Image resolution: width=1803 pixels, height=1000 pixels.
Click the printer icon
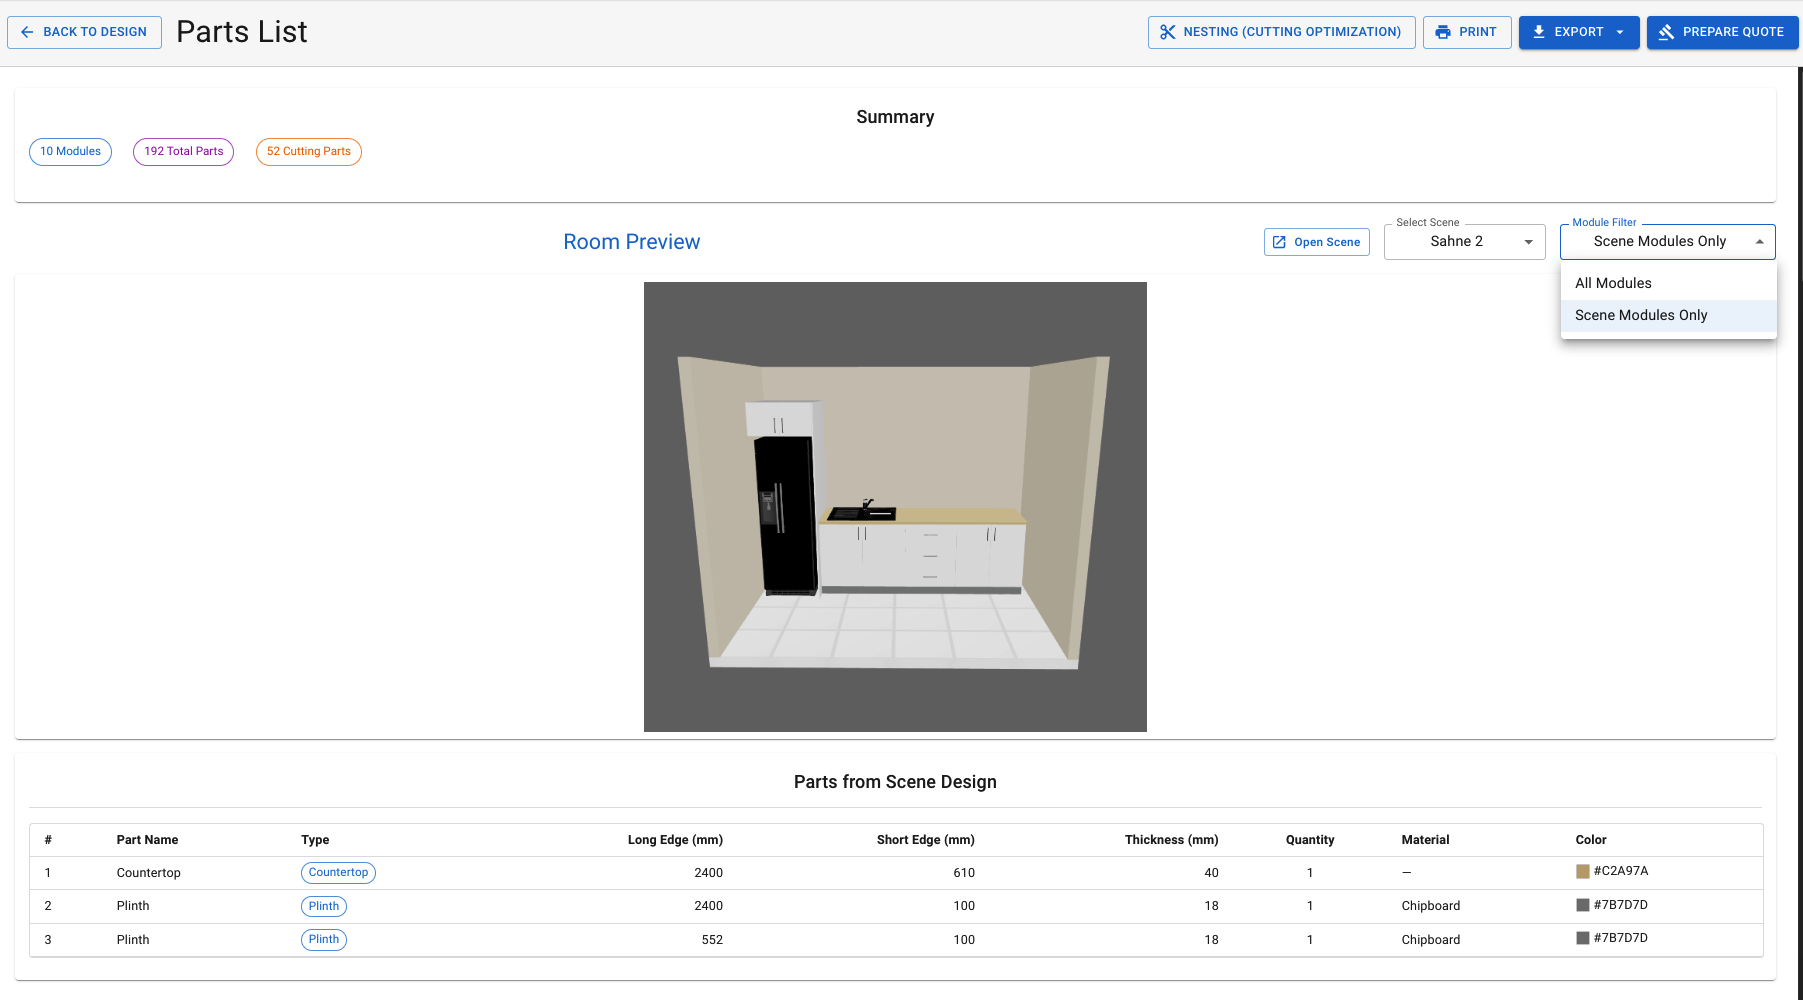point(1443,32)
